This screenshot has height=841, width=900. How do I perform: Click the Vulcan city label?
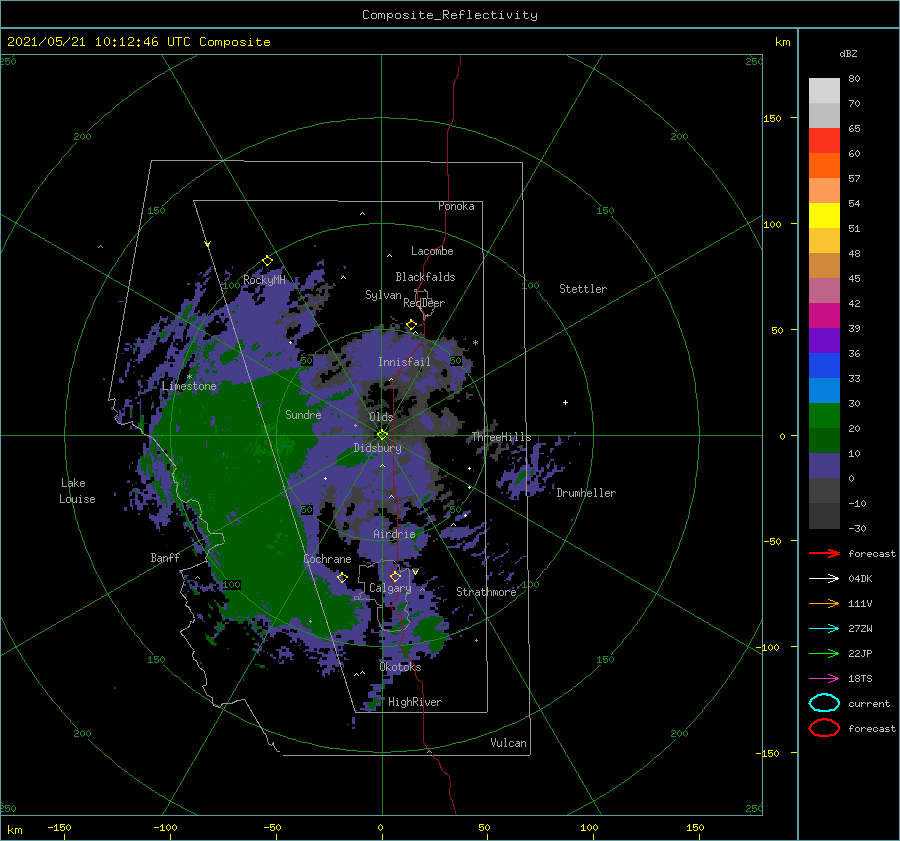[509, 743]
